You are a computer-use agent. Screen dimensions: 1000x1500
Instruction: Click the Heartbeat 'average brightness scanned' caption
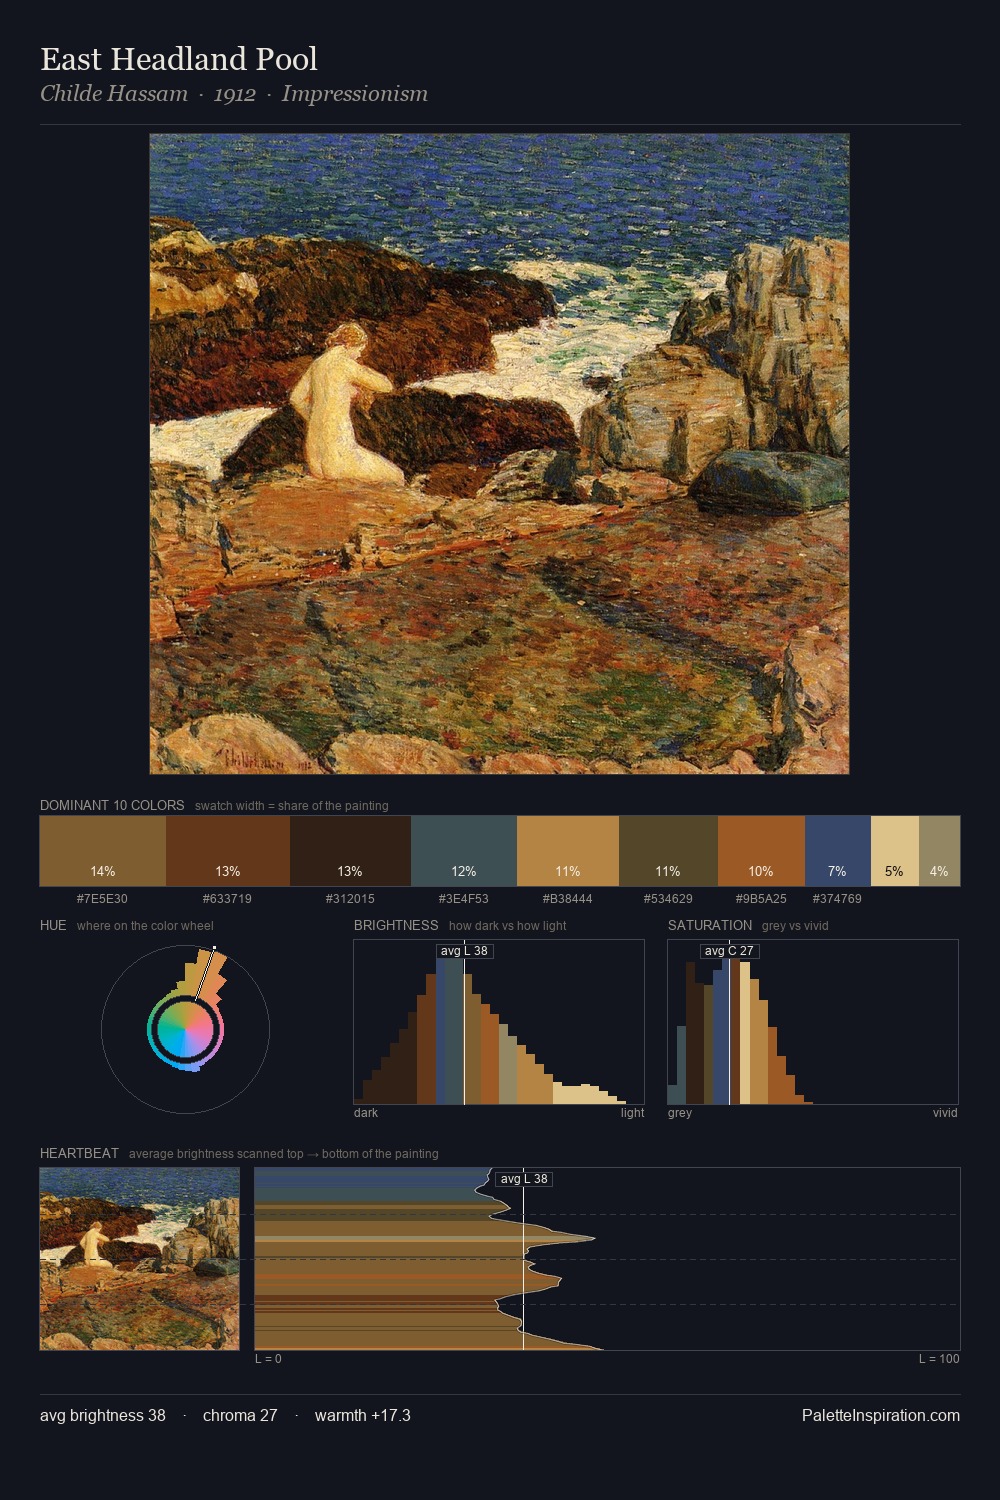pyautogui.click(x=284, y=1154)
